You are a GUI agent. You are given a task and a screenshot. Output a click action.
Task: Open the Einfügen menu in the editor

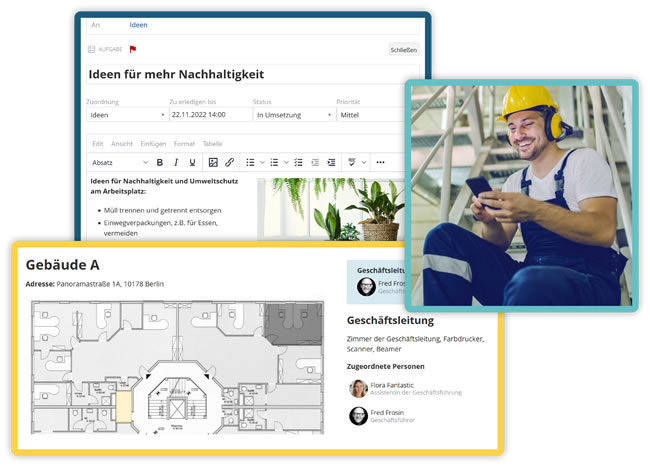[x=153, y=143]
